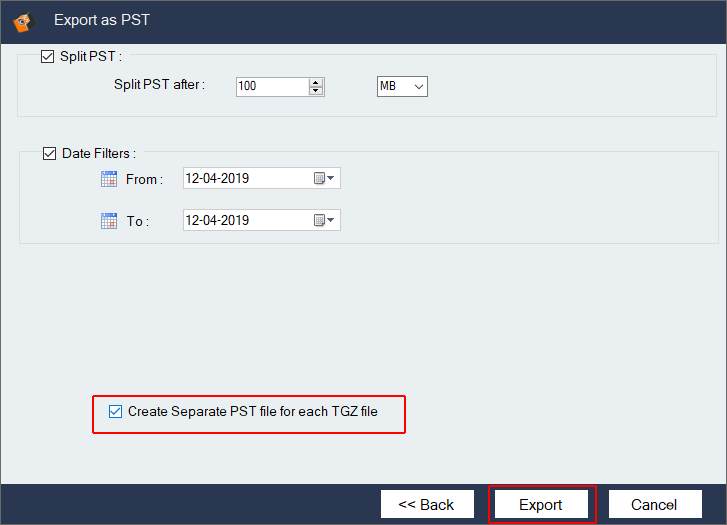Toggle Create Separate PST file for each TGZ
The height and width of the screenshot is (525, 727).
click(x=115, y=411)
